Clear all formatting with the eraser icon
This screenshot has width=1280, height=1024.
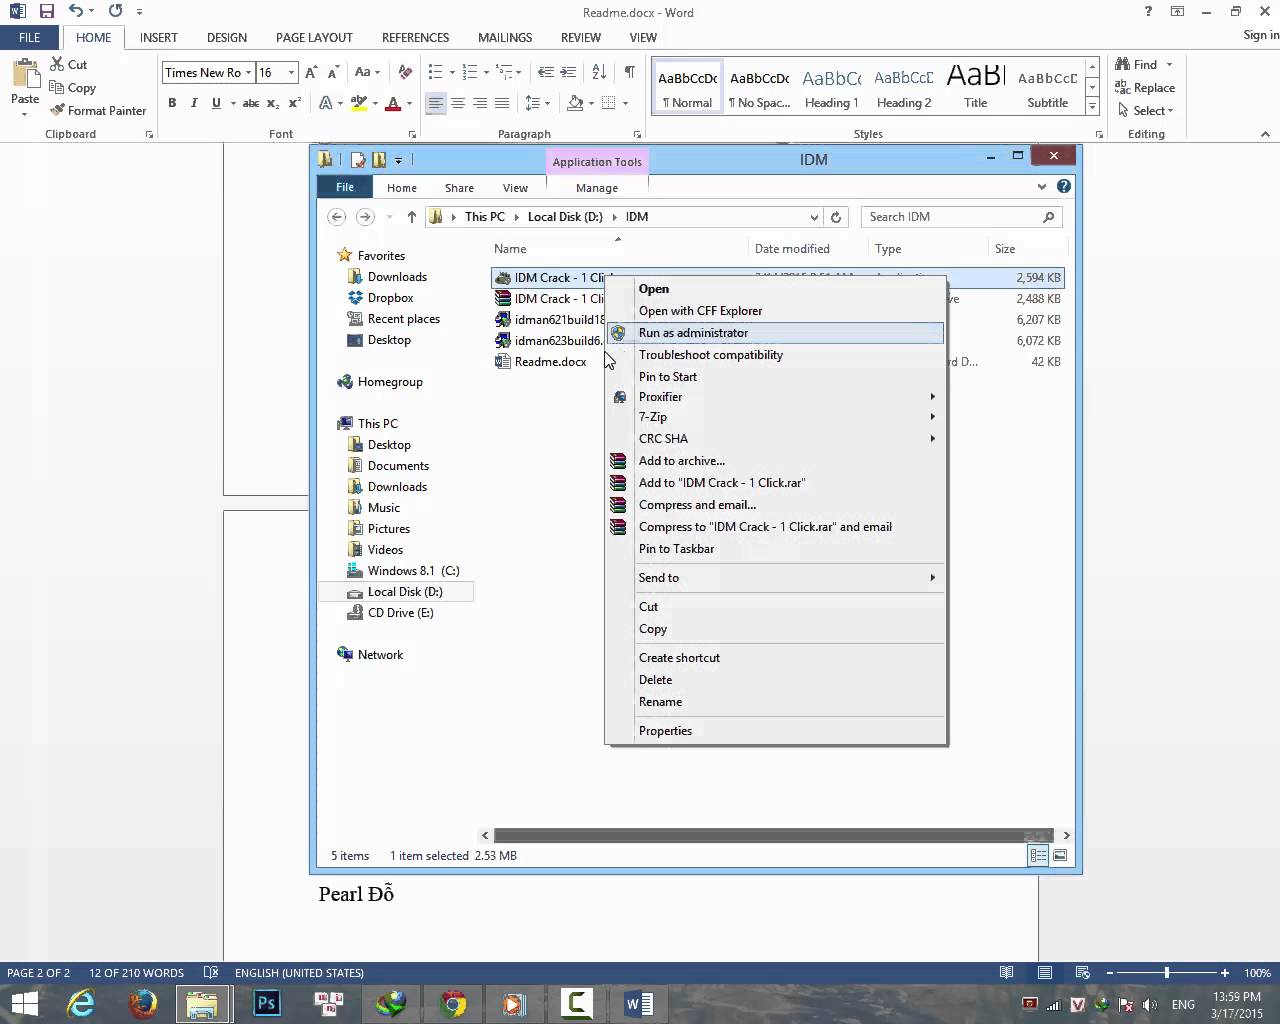[405, 72]
